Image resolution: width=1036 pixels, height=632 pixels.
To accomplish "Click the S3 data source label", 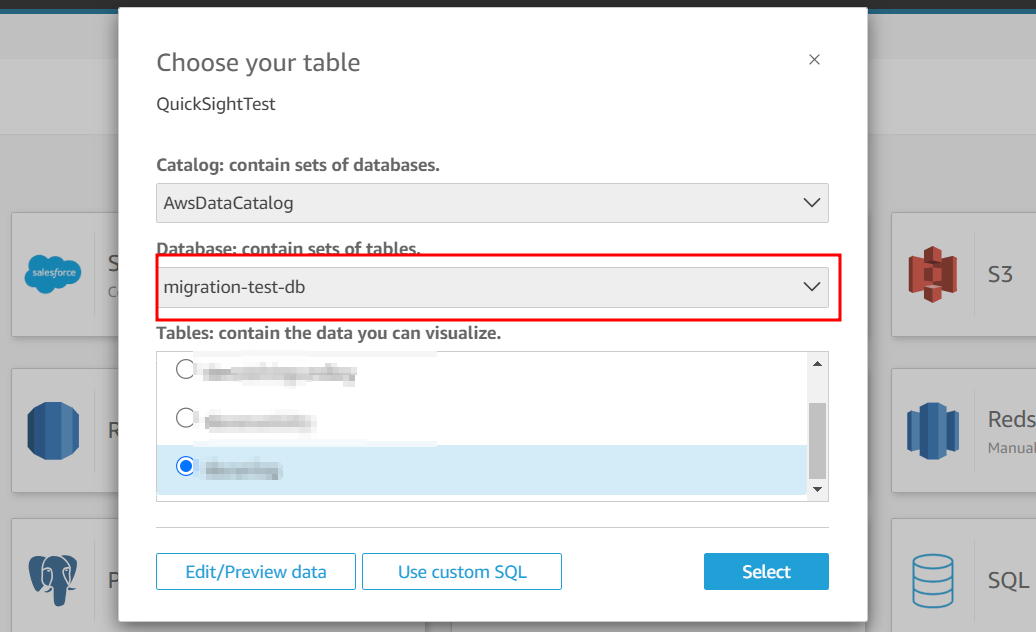I will click(1000, 274).
